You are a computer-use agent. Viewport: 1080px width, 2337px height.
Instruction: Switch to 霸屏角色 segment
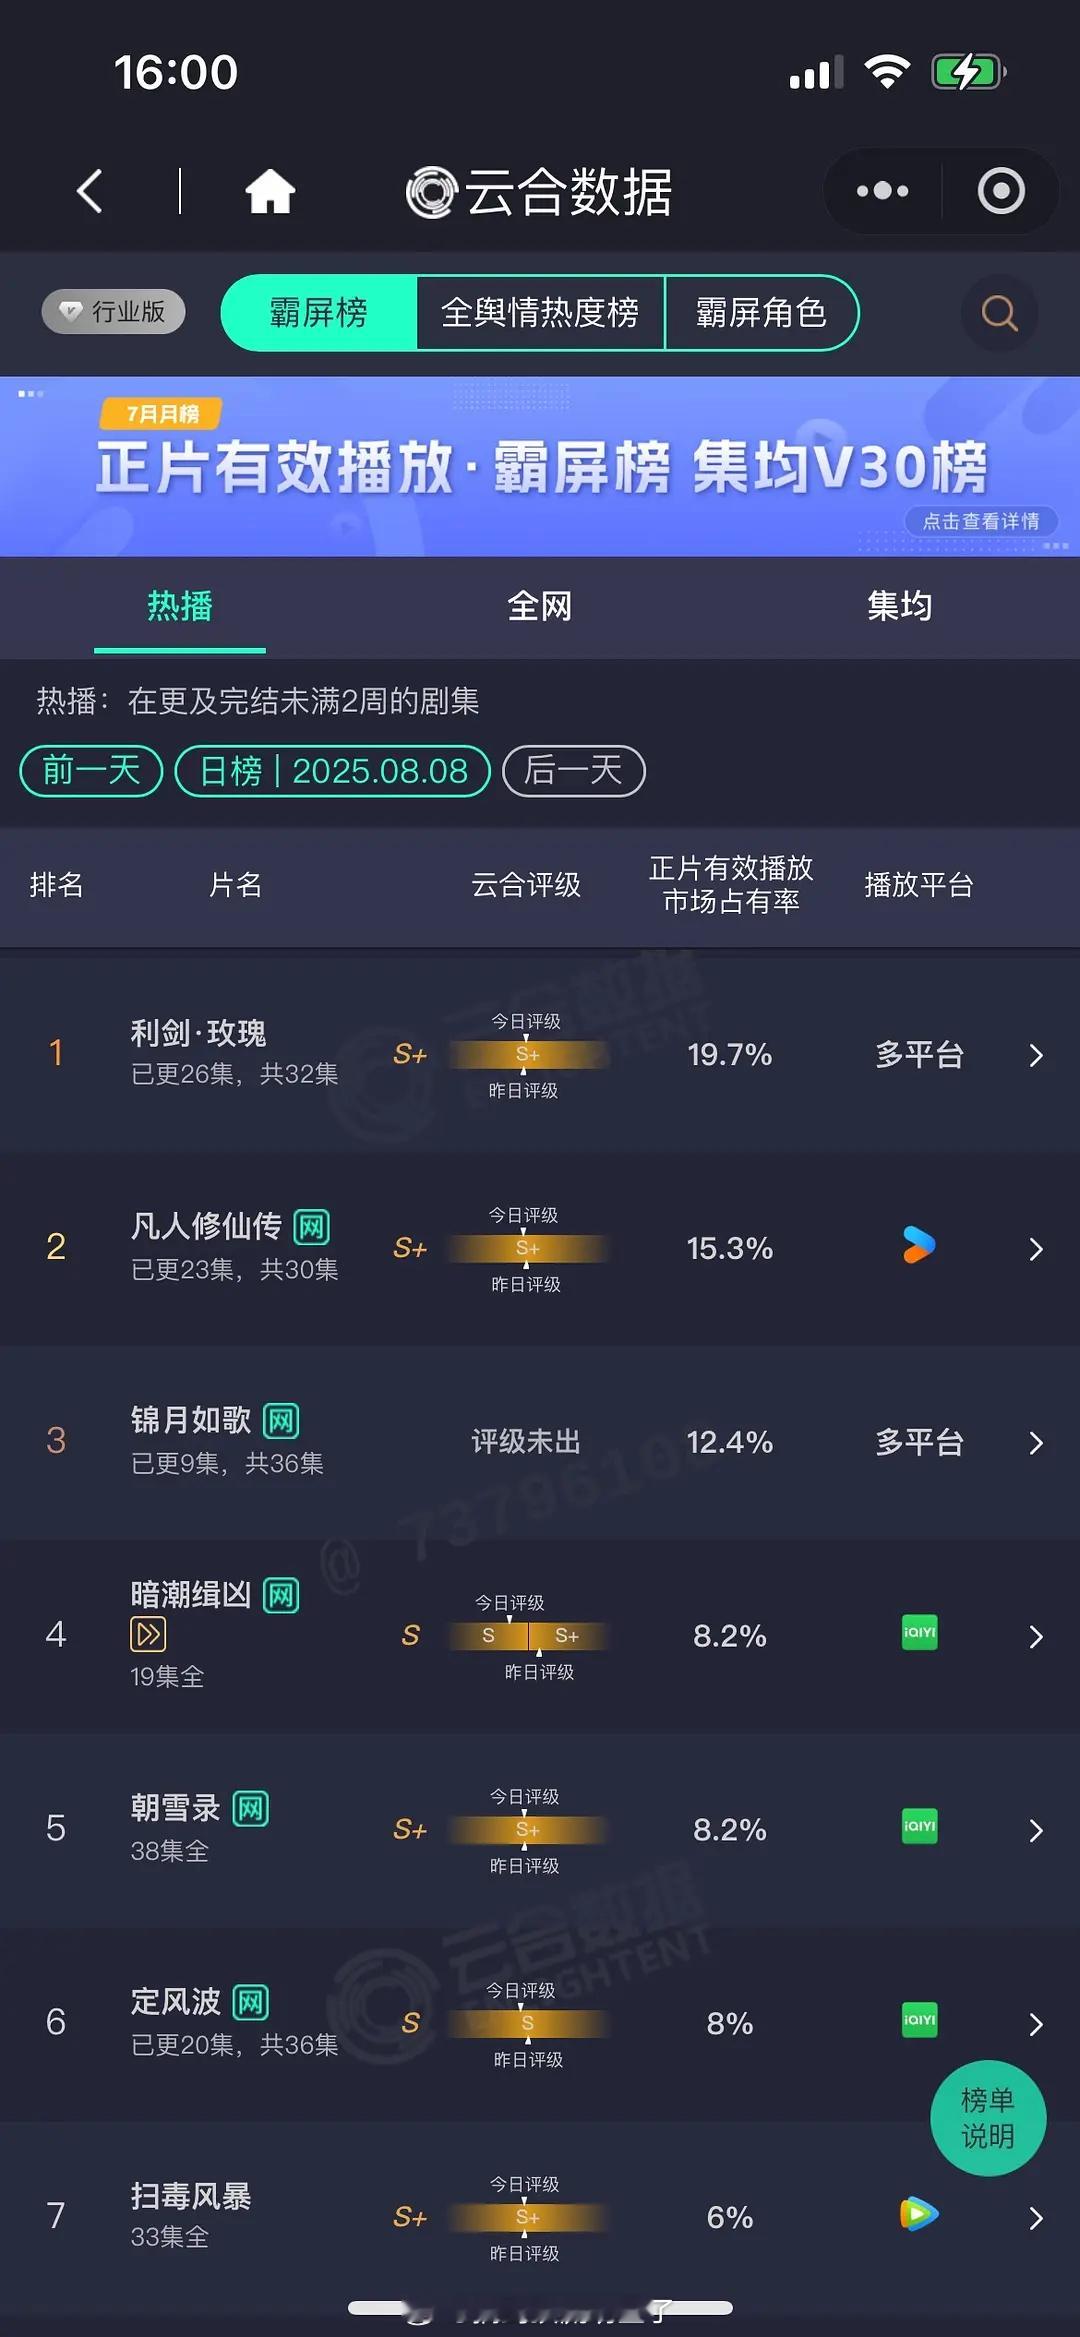click(761, 313)
